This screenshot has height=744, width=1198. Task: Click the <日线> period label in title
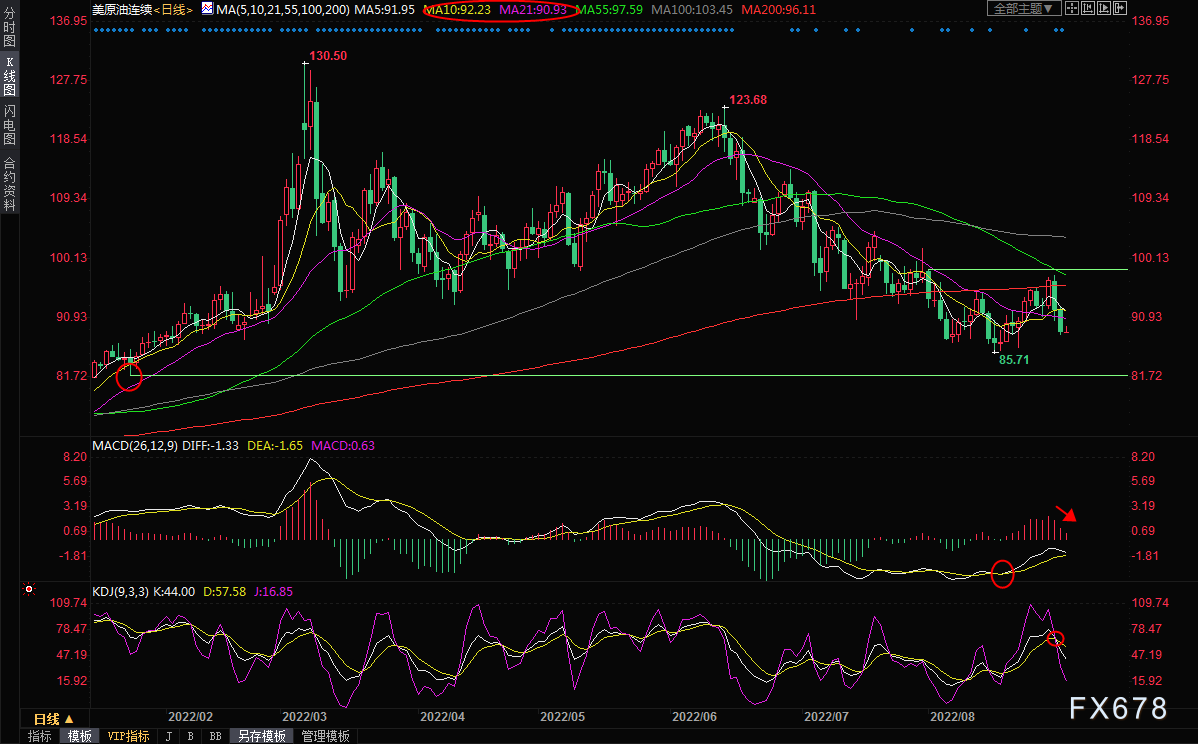click(174, 10)
